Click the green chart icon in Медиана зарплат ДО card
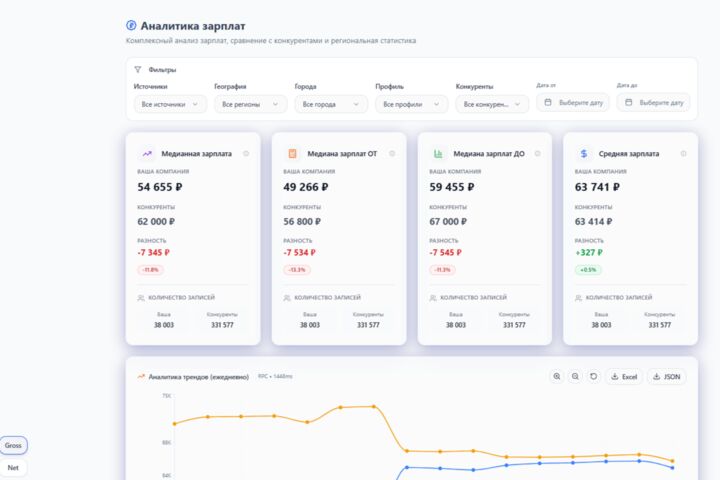The height and width of the screenshot is (480, 720). (439, 154)
